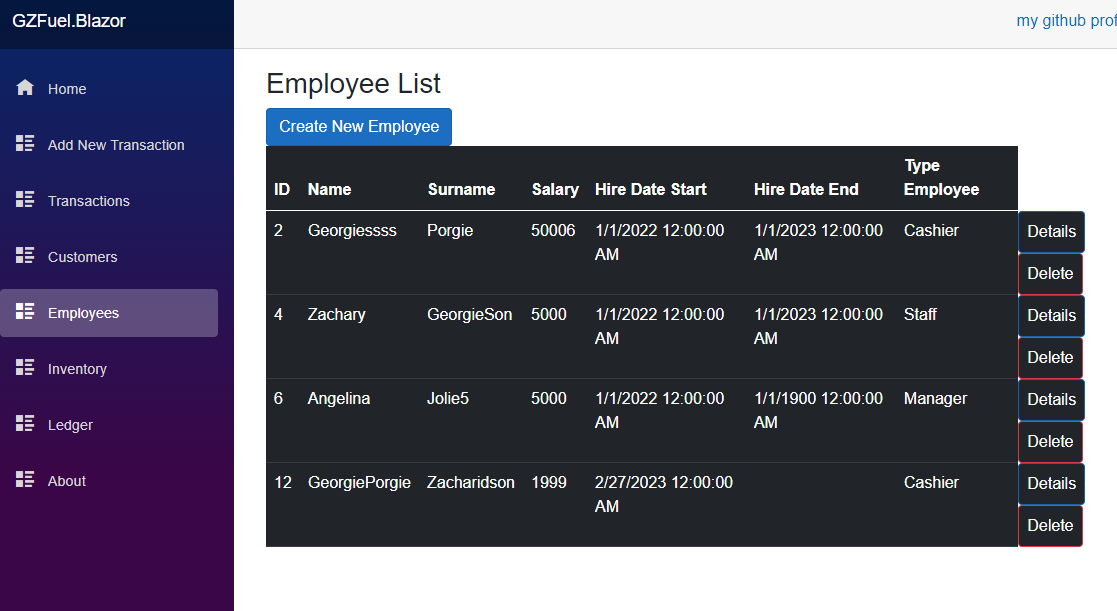The height and width of the screenshot is (611, 1117).
Task: Select the surname cell Jolie5
Action: (x=447, y=399)
